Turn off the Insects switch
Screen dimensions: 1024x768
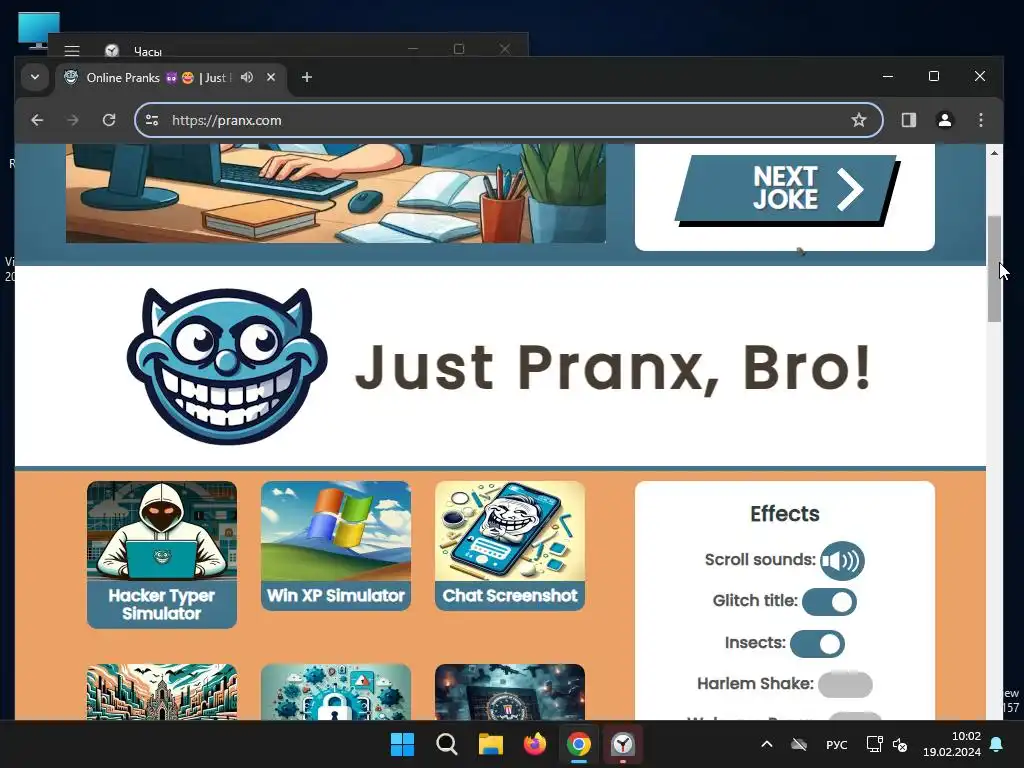pos(817,643)
